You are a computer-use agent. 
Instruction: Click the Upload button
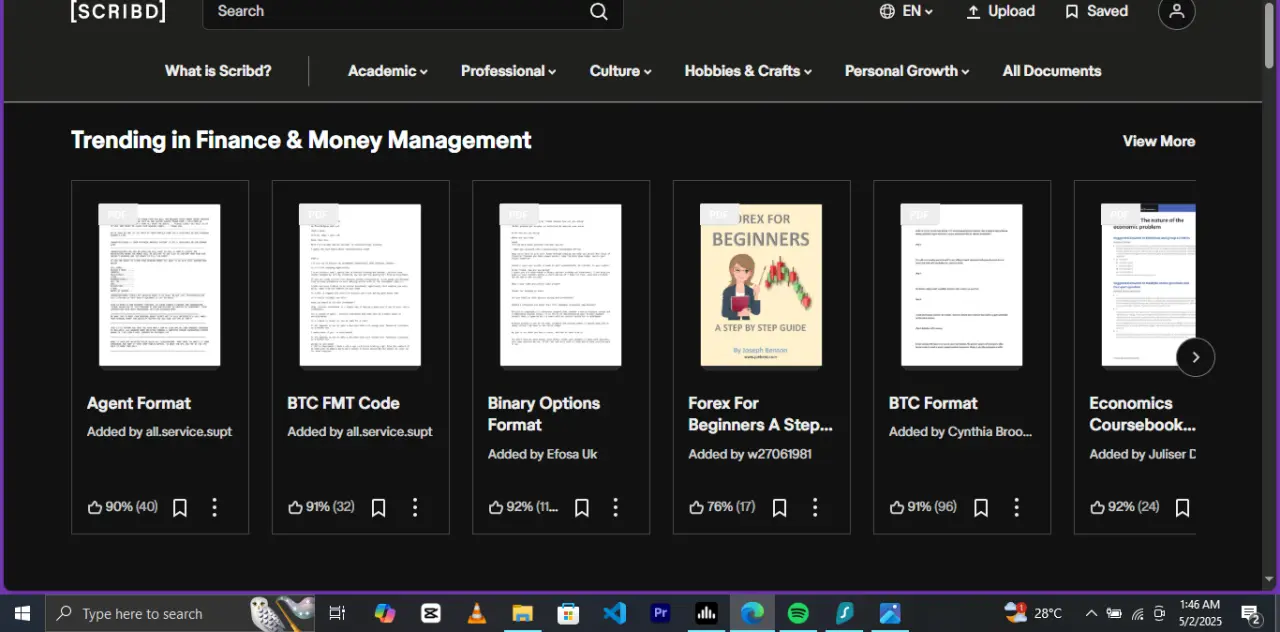1000,11
